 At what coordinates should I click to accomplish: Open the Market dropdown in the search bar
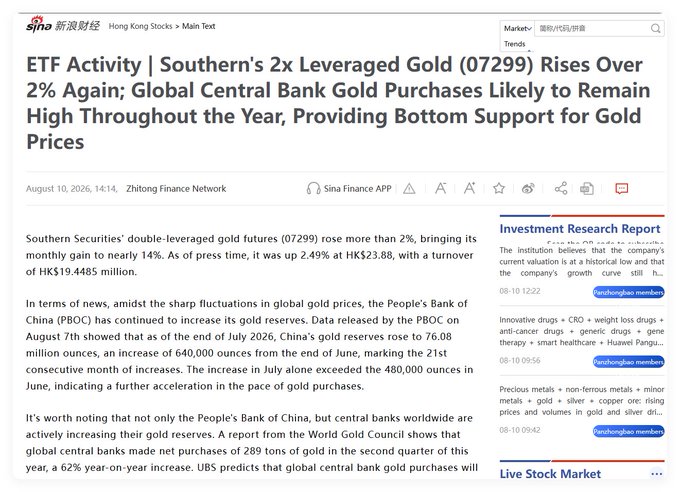517,29
